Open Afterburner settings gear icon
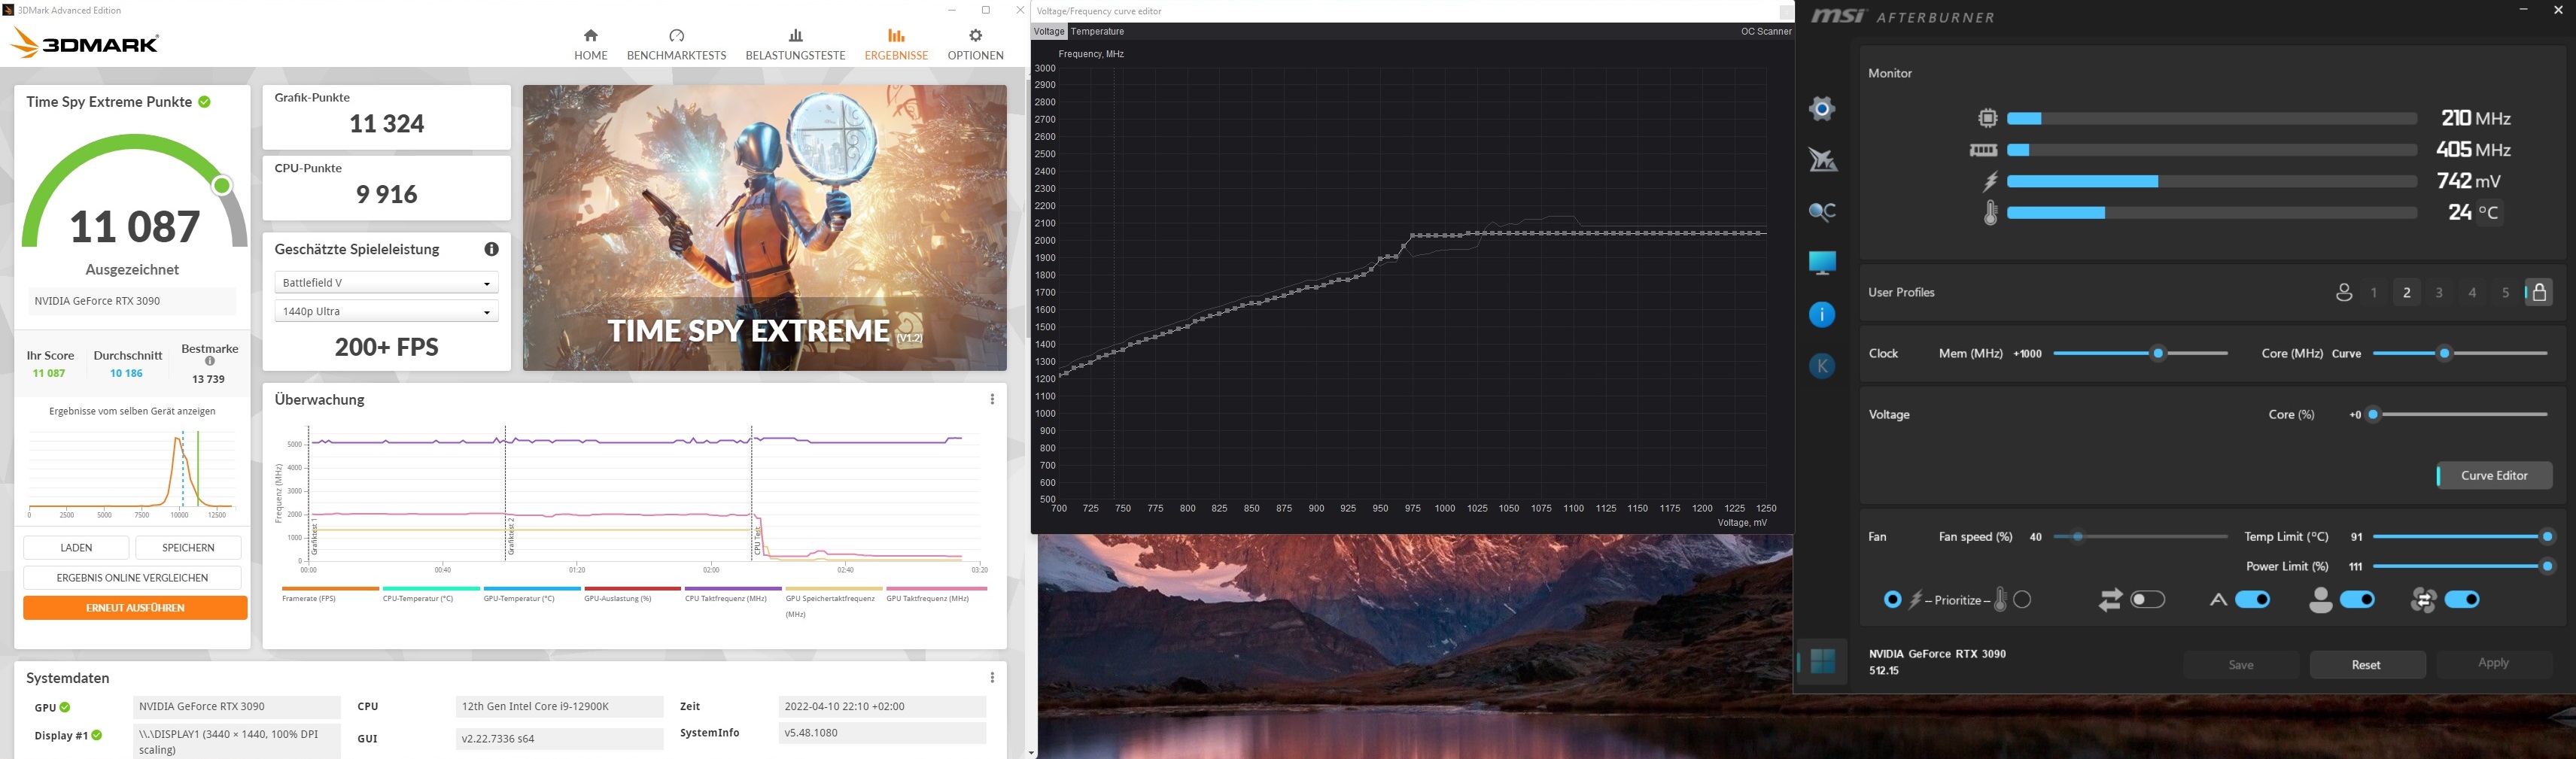Viewport: 2576px width, 759px height. [1822, 109]
